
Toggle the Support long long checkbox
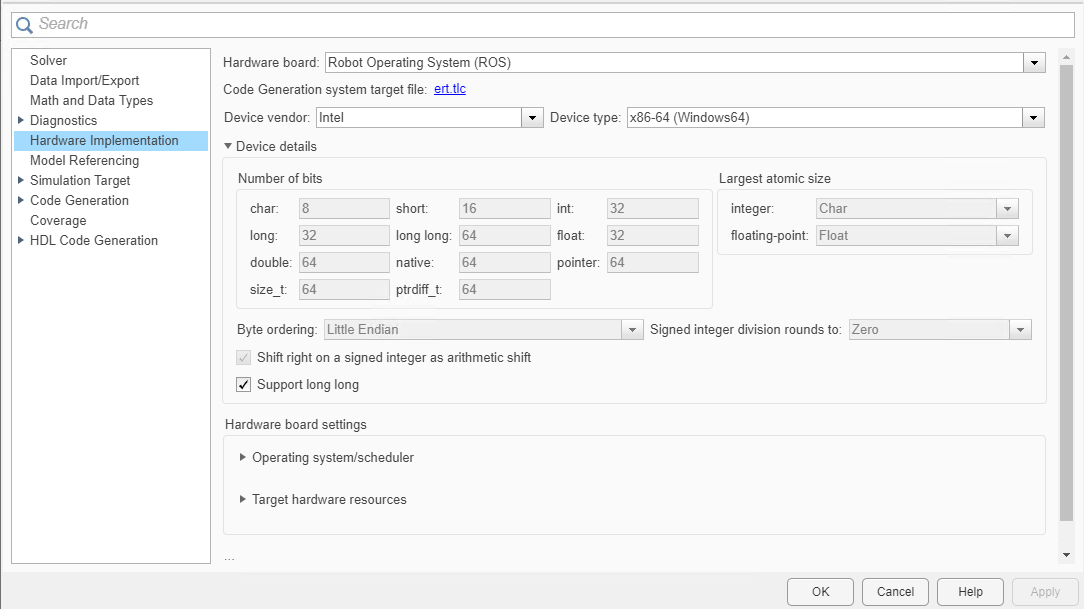243,385
